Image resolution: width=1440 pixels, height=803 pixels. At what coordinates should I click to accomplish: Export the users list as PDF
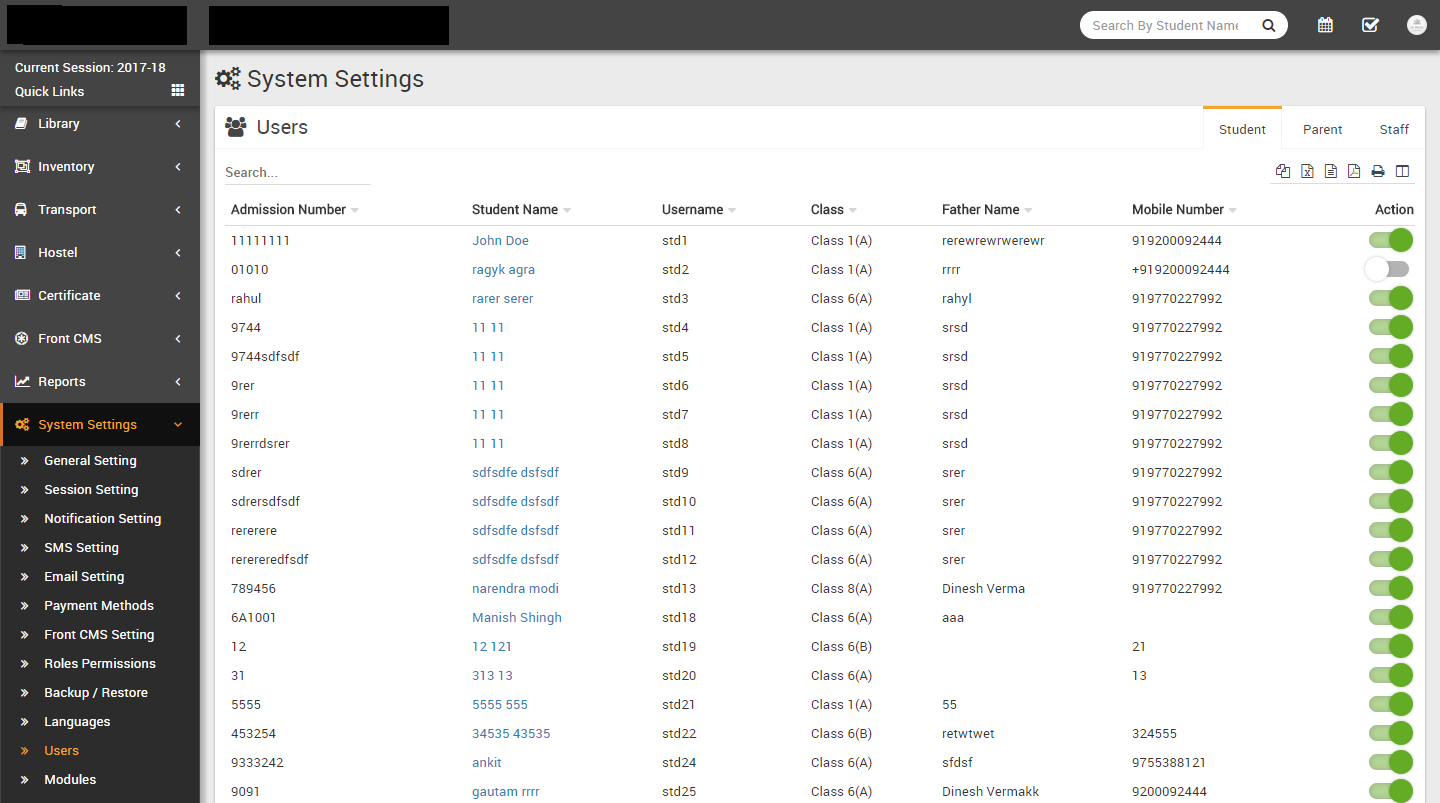(1354, 171)
